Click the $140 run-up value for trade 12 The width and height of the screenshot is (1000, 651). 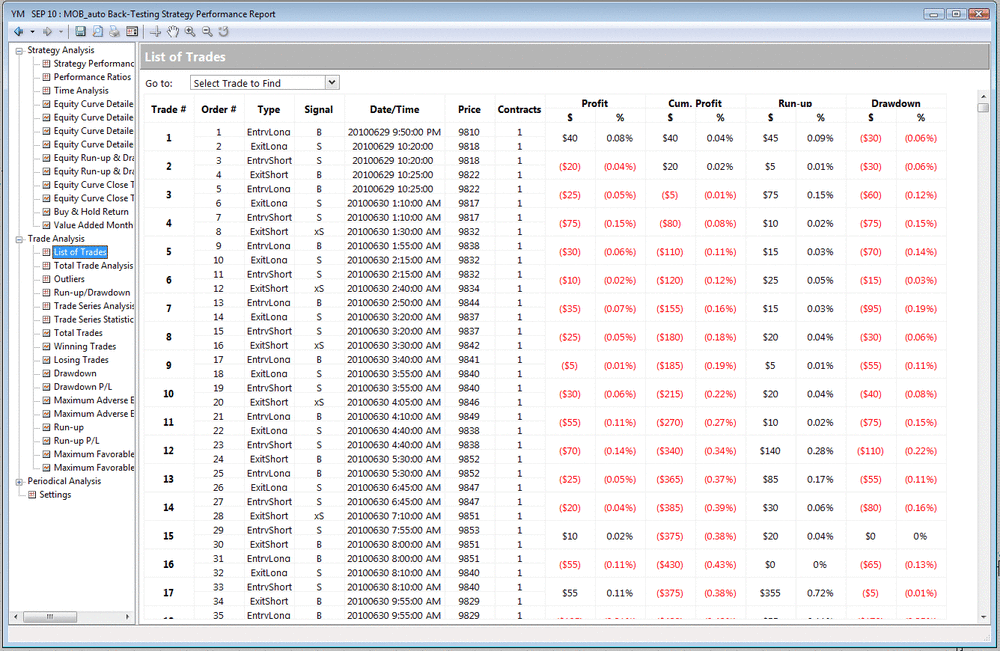[x=770, y=451]
